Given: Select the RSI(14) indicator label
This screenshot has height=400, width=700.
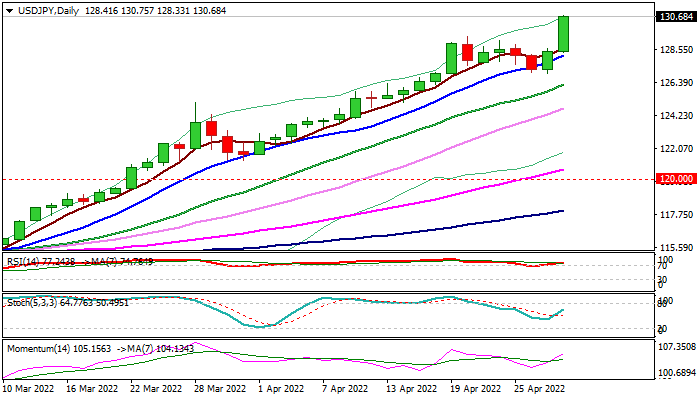Looking at the screenshot, I should pos(24,261).
